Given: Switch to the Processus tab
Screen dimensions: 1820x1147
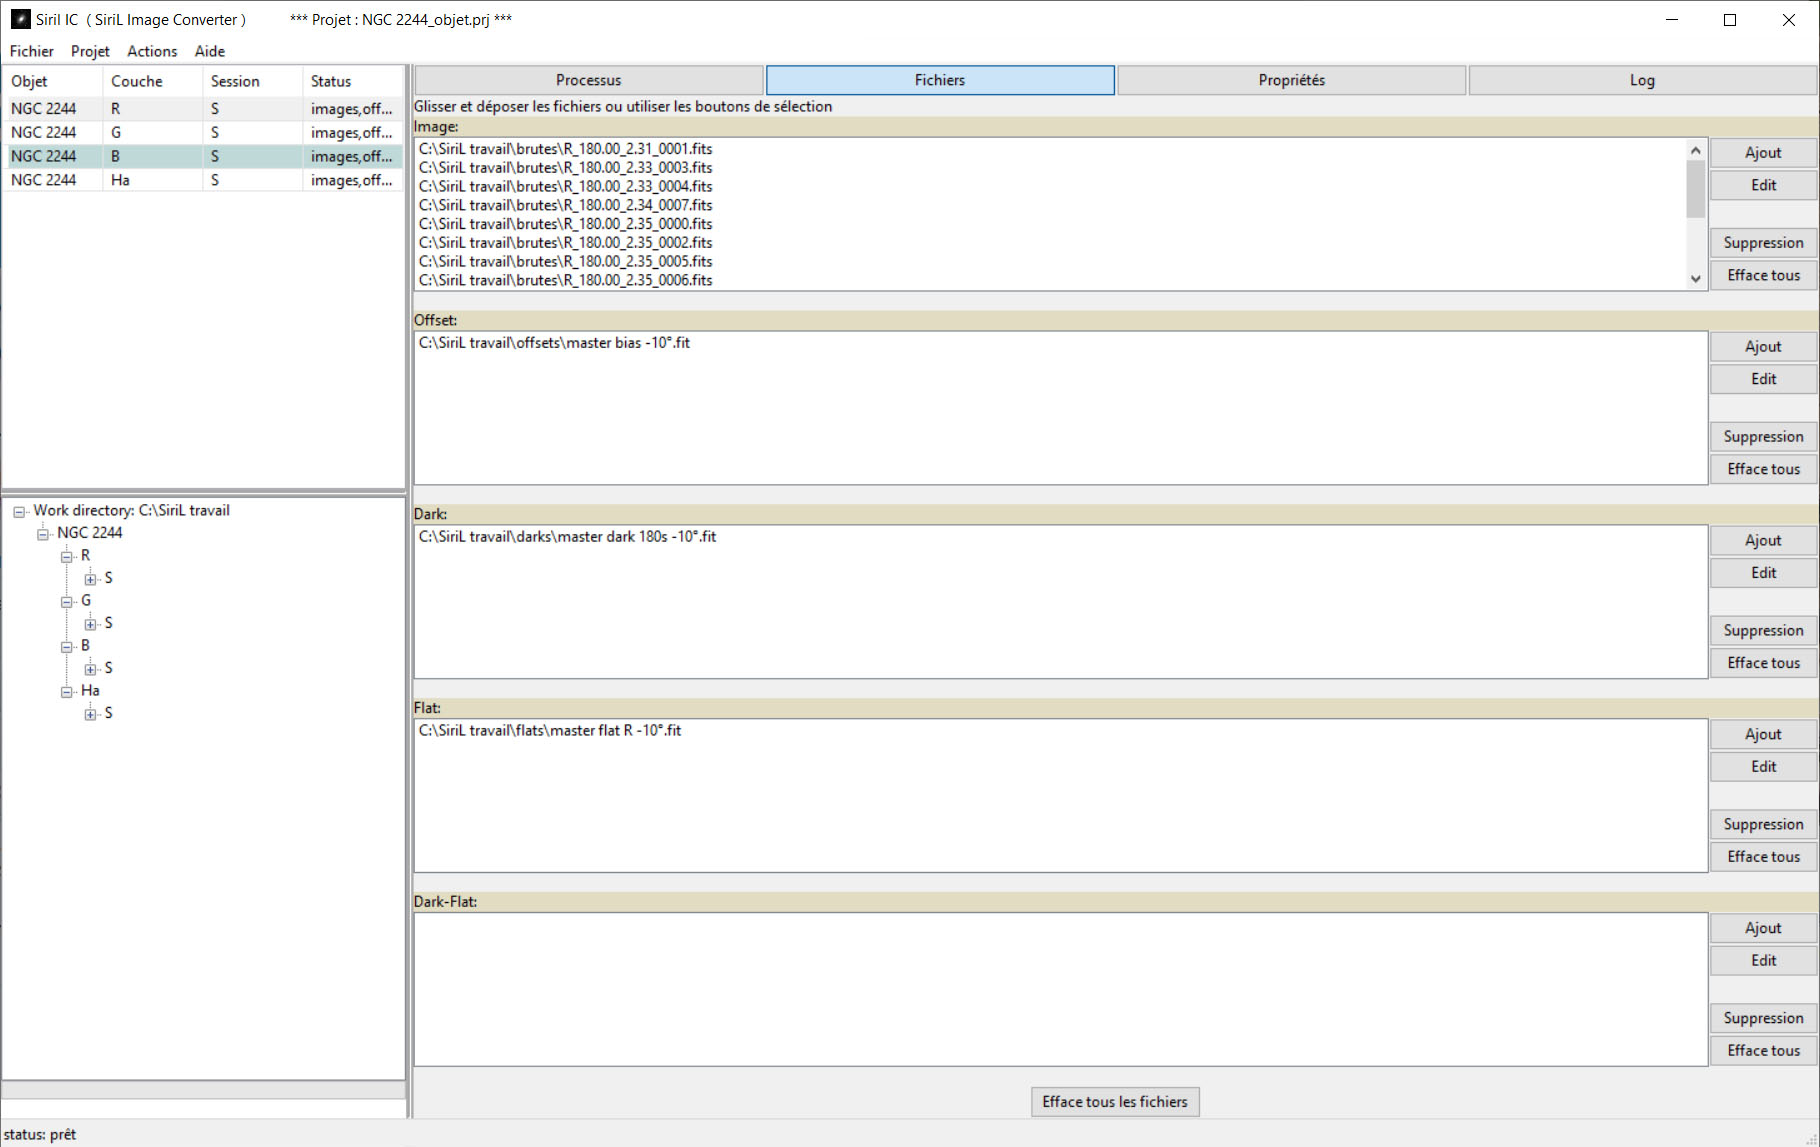Looking at the screenshot, I should 589,80.
